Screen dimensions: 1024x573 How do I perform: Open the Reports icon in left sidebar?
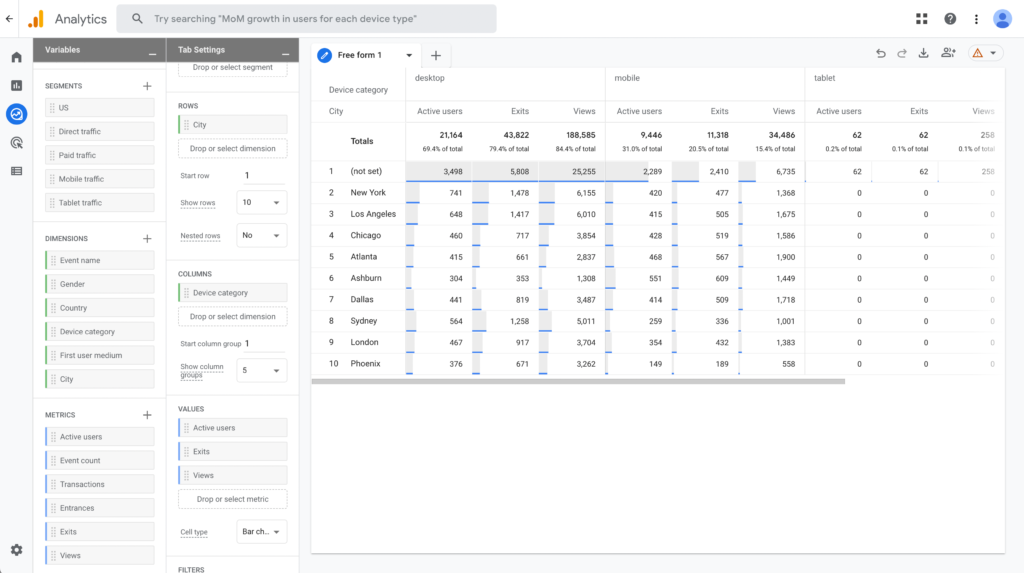pos(16,86)
